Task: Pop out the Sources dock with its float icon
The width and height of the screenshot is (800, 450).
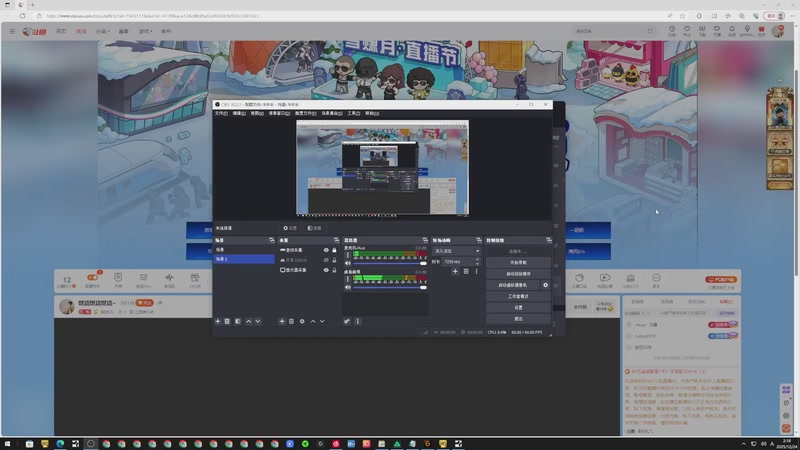Action: (336, 240)
